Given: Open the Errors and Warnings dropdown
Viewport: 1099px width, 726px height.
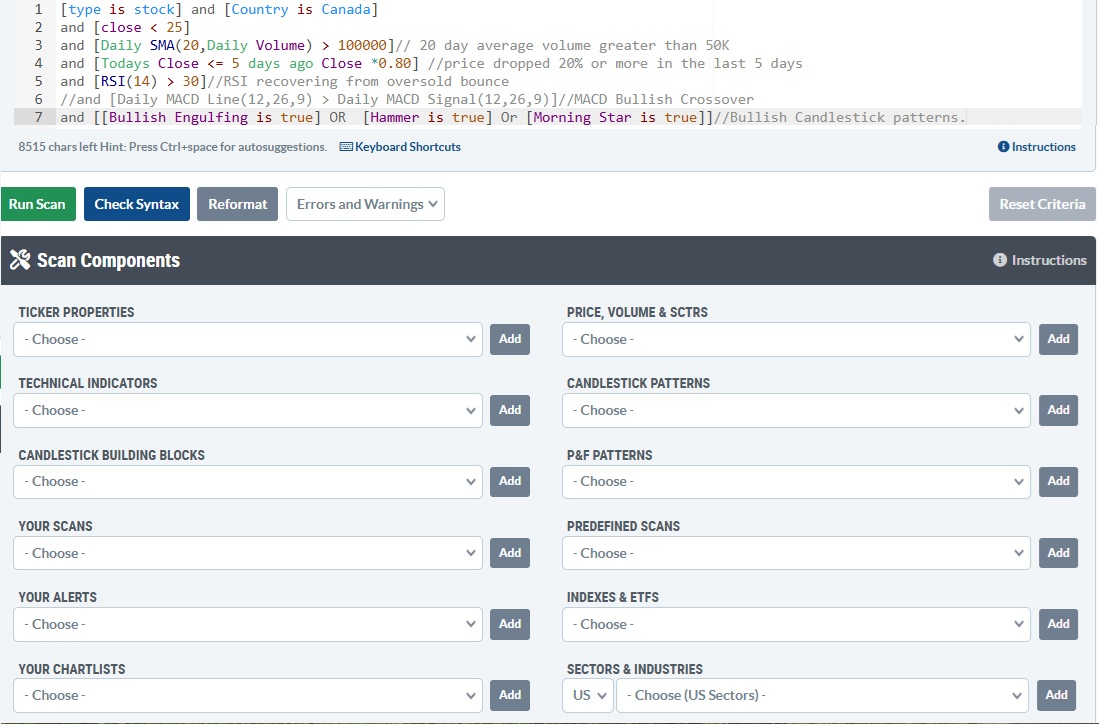Looking at the screenshot, I should point(365,204).
